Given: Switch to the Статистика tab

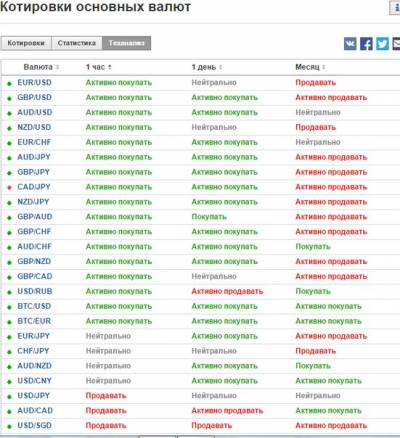Looking at the screenshot, I should click(77, 43).
